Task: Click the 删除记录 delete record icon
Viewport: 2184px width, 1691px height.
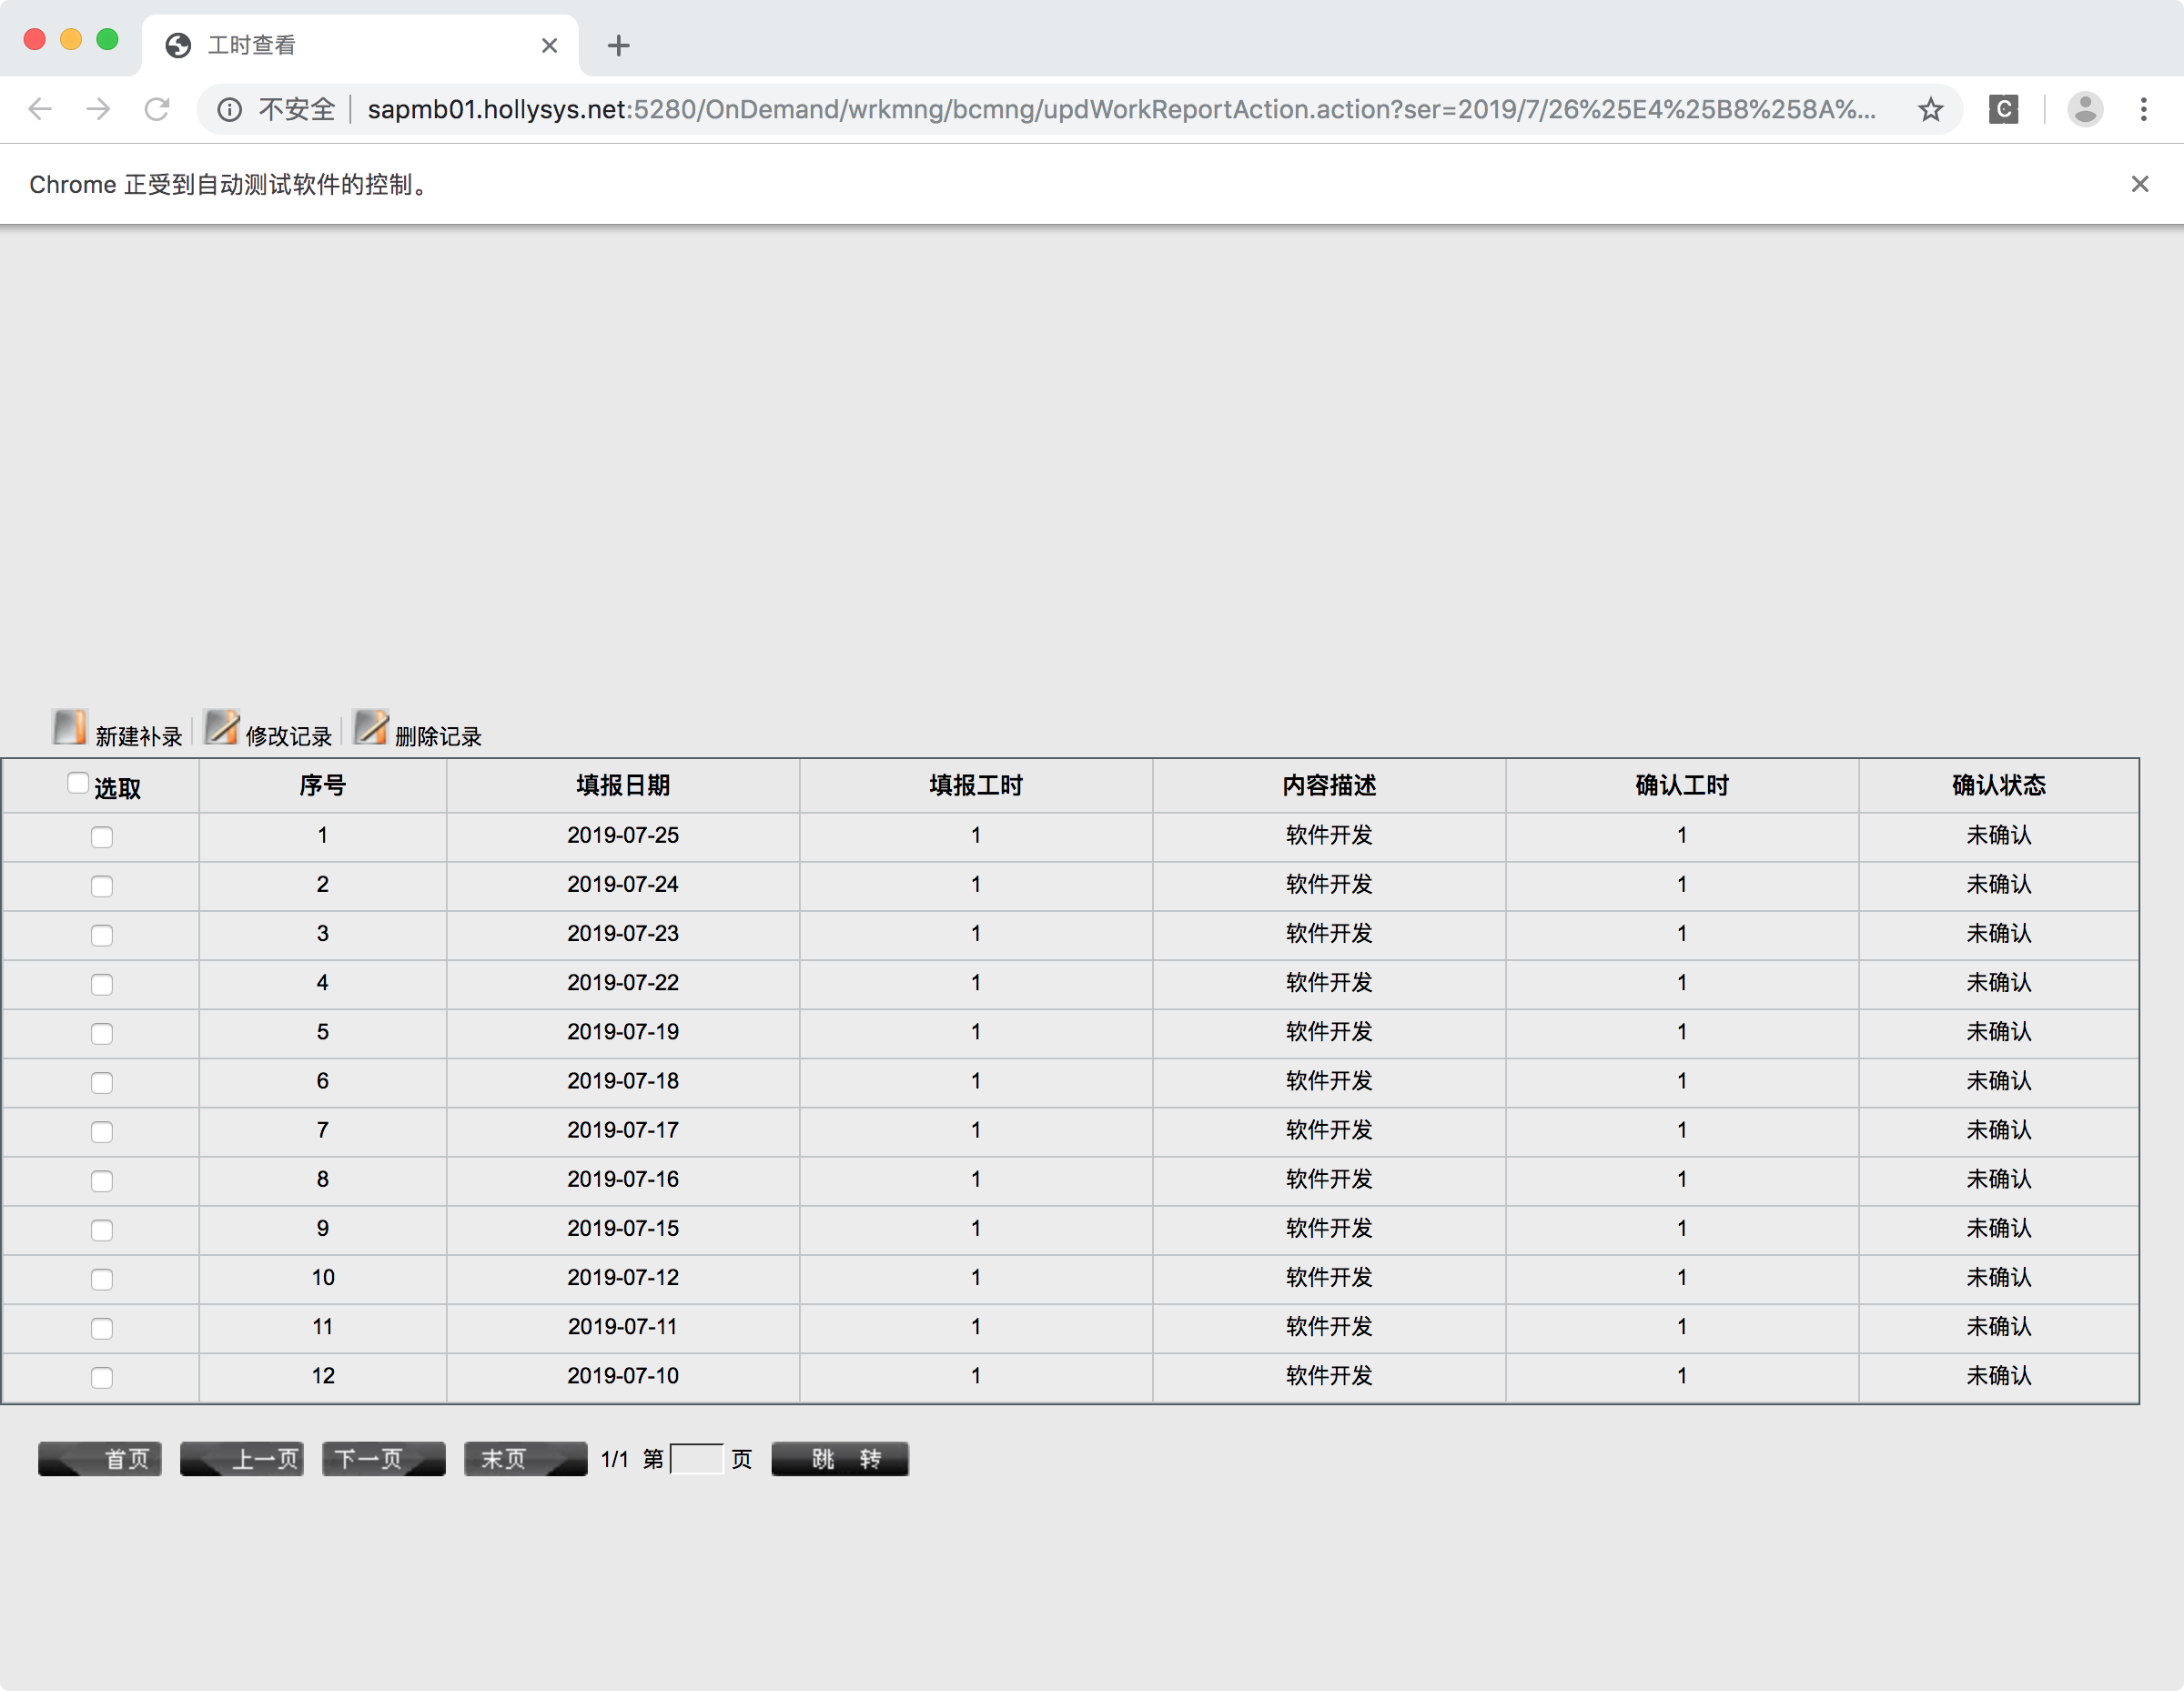Action: pos(371,727)
